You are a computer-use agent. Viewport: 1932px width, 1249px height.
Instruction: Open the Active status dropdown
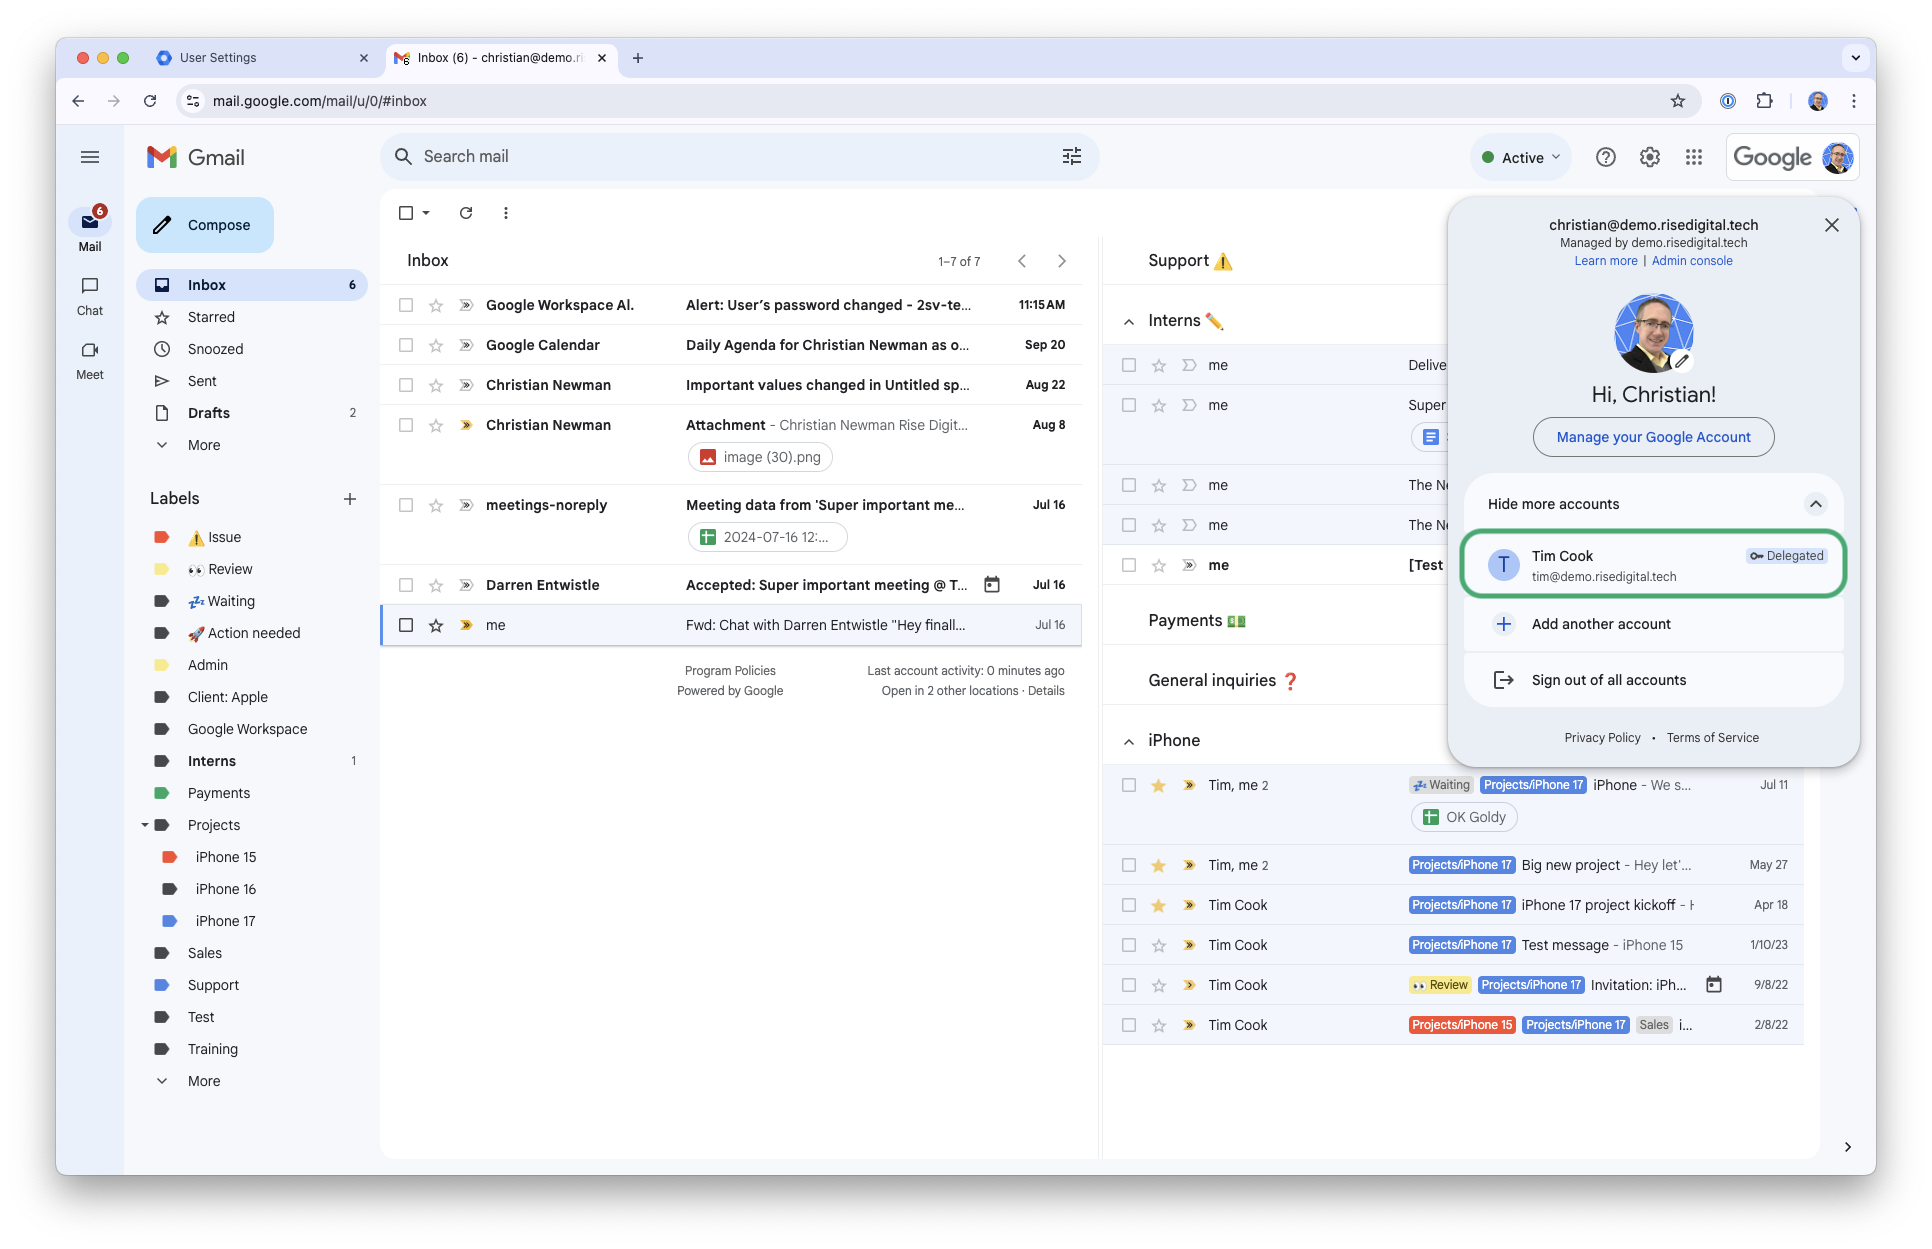pyautogui.click(x=1520, y=157)
